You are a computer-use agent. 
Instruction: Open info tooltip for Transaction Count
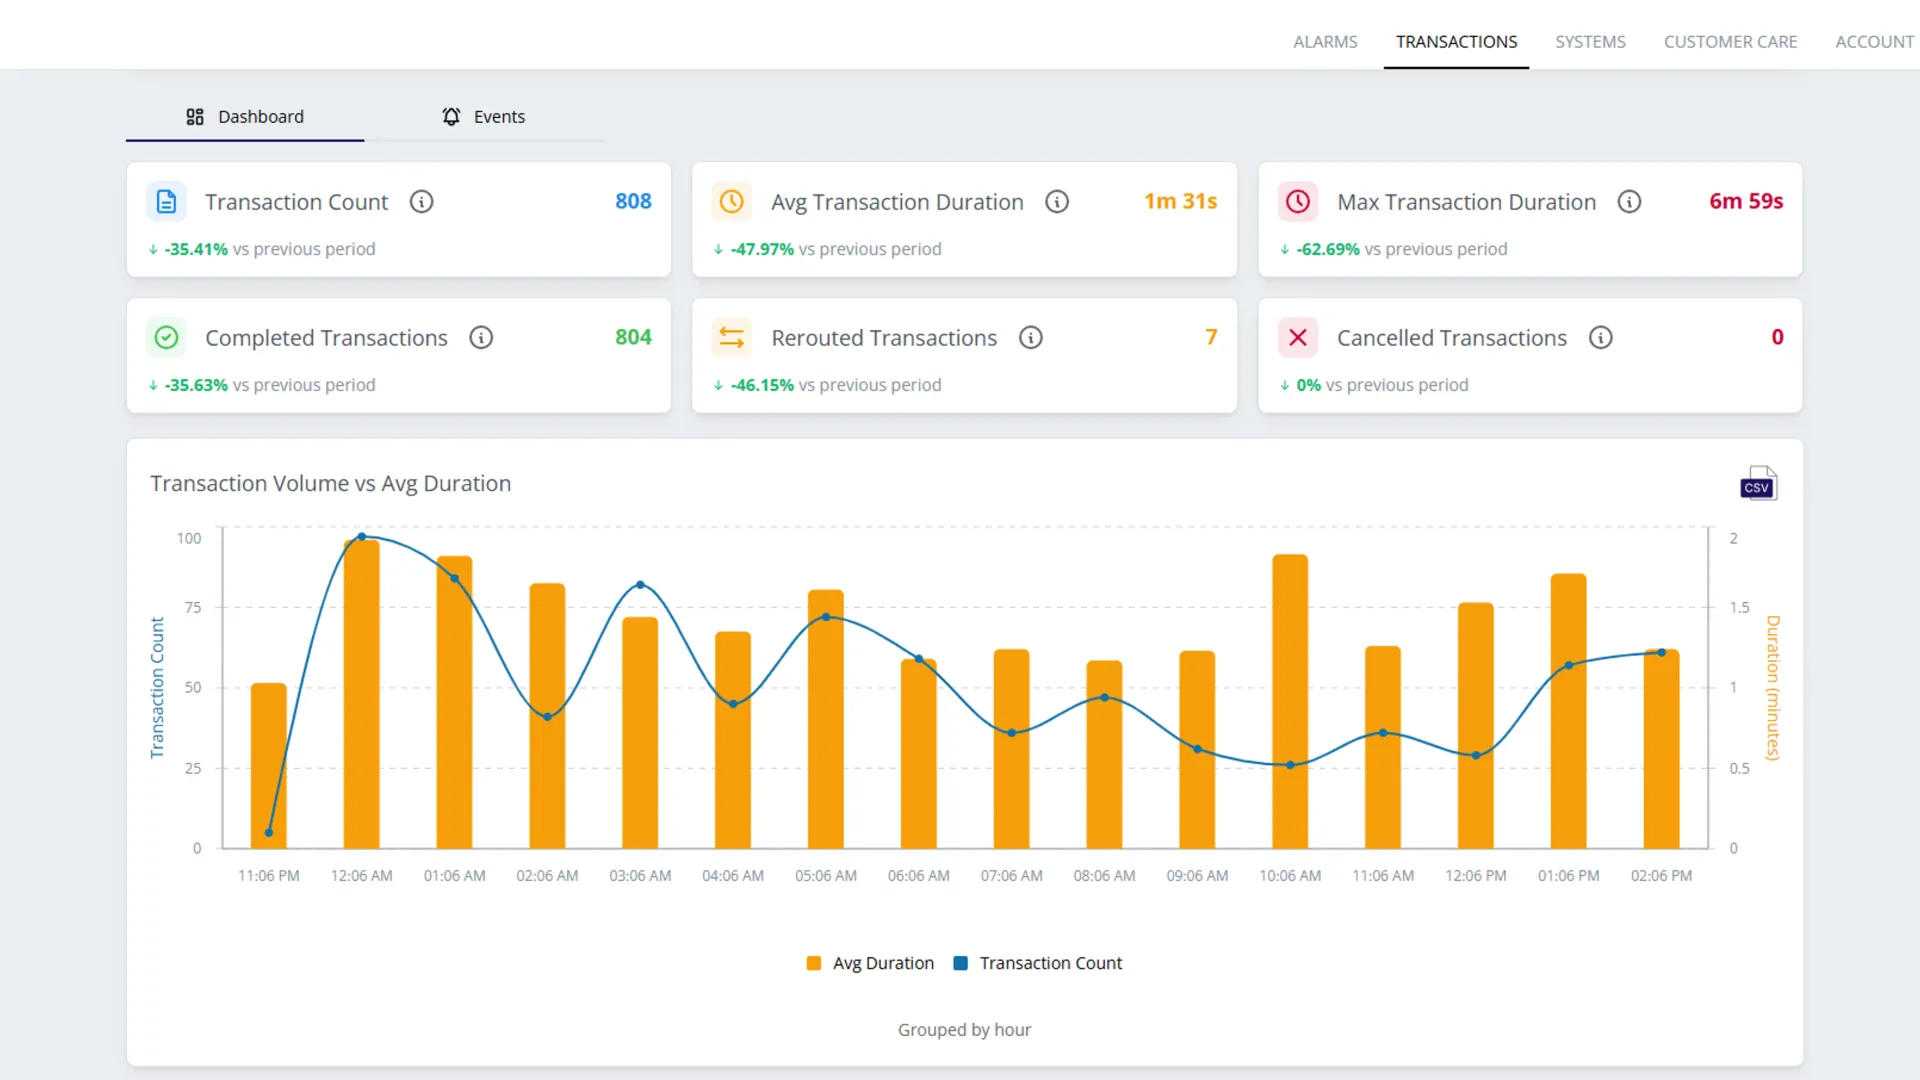point(422,202)
